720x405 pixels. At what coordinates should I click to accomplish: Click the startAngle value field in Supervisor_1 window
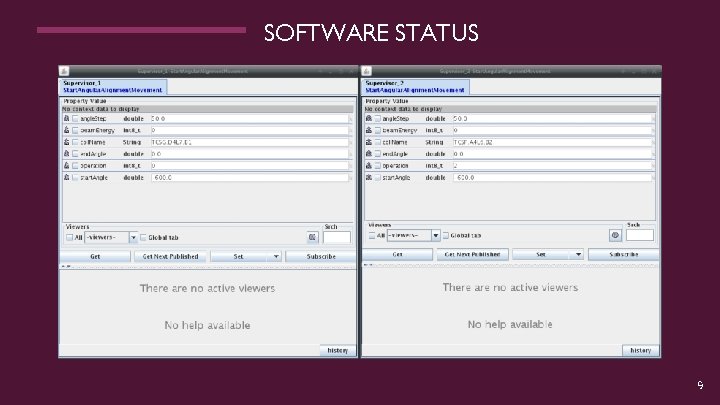[x=249, y=177]
